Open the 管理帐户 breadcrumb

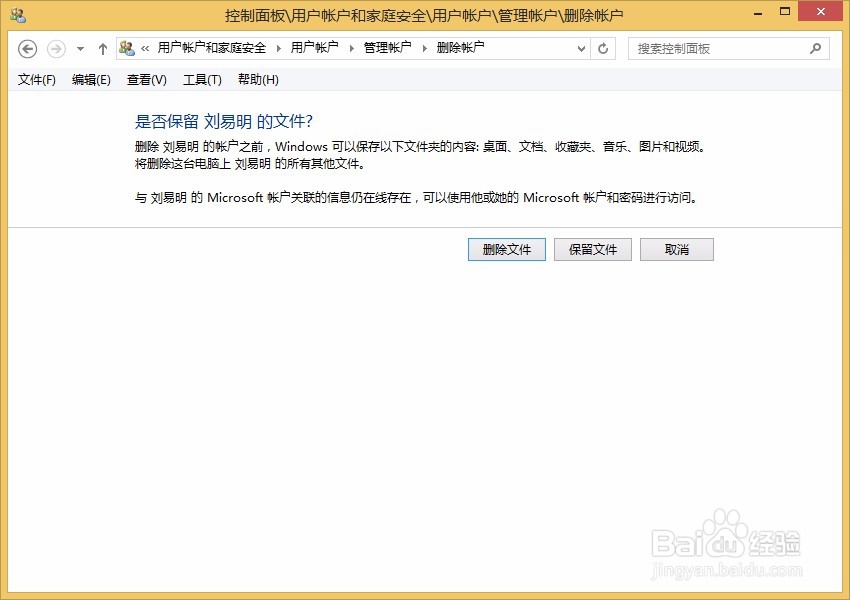click(387, 48)
